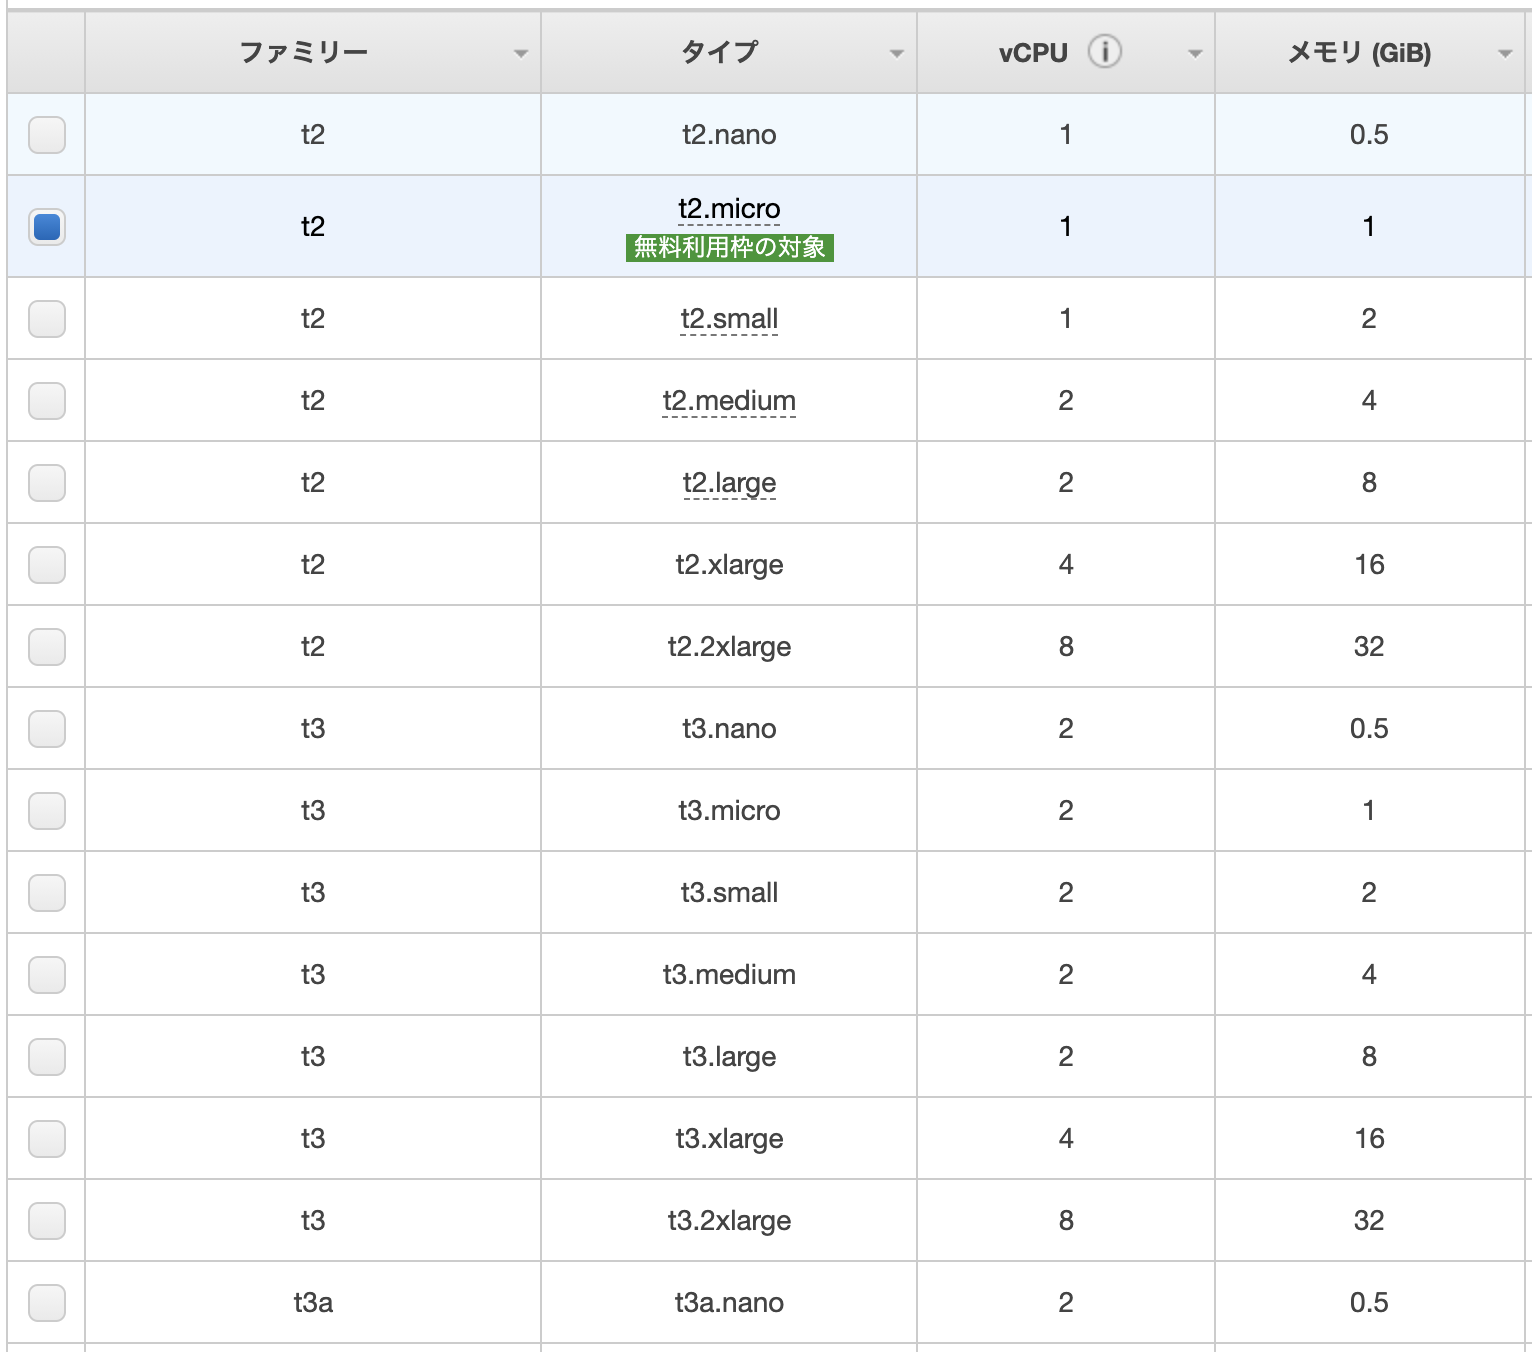The image size is (1532, 1352).
Task: Click family t3 in t3.medium row
Action: click(x=313, y=975)
